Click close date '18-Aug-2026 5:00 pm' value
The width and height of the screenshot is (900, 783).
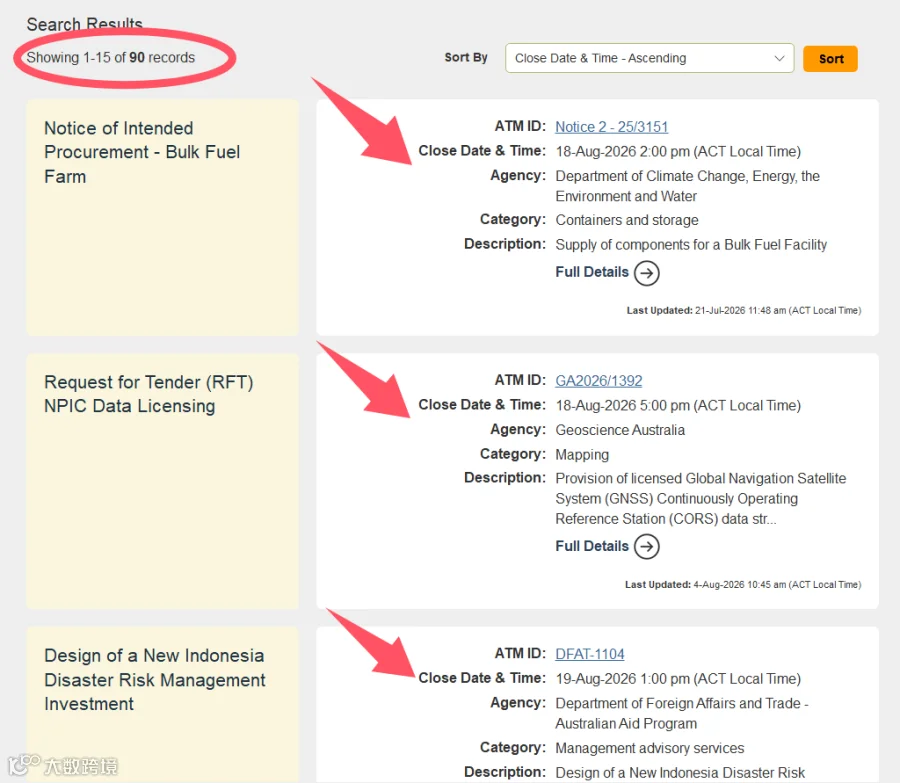tap(678, 405)
